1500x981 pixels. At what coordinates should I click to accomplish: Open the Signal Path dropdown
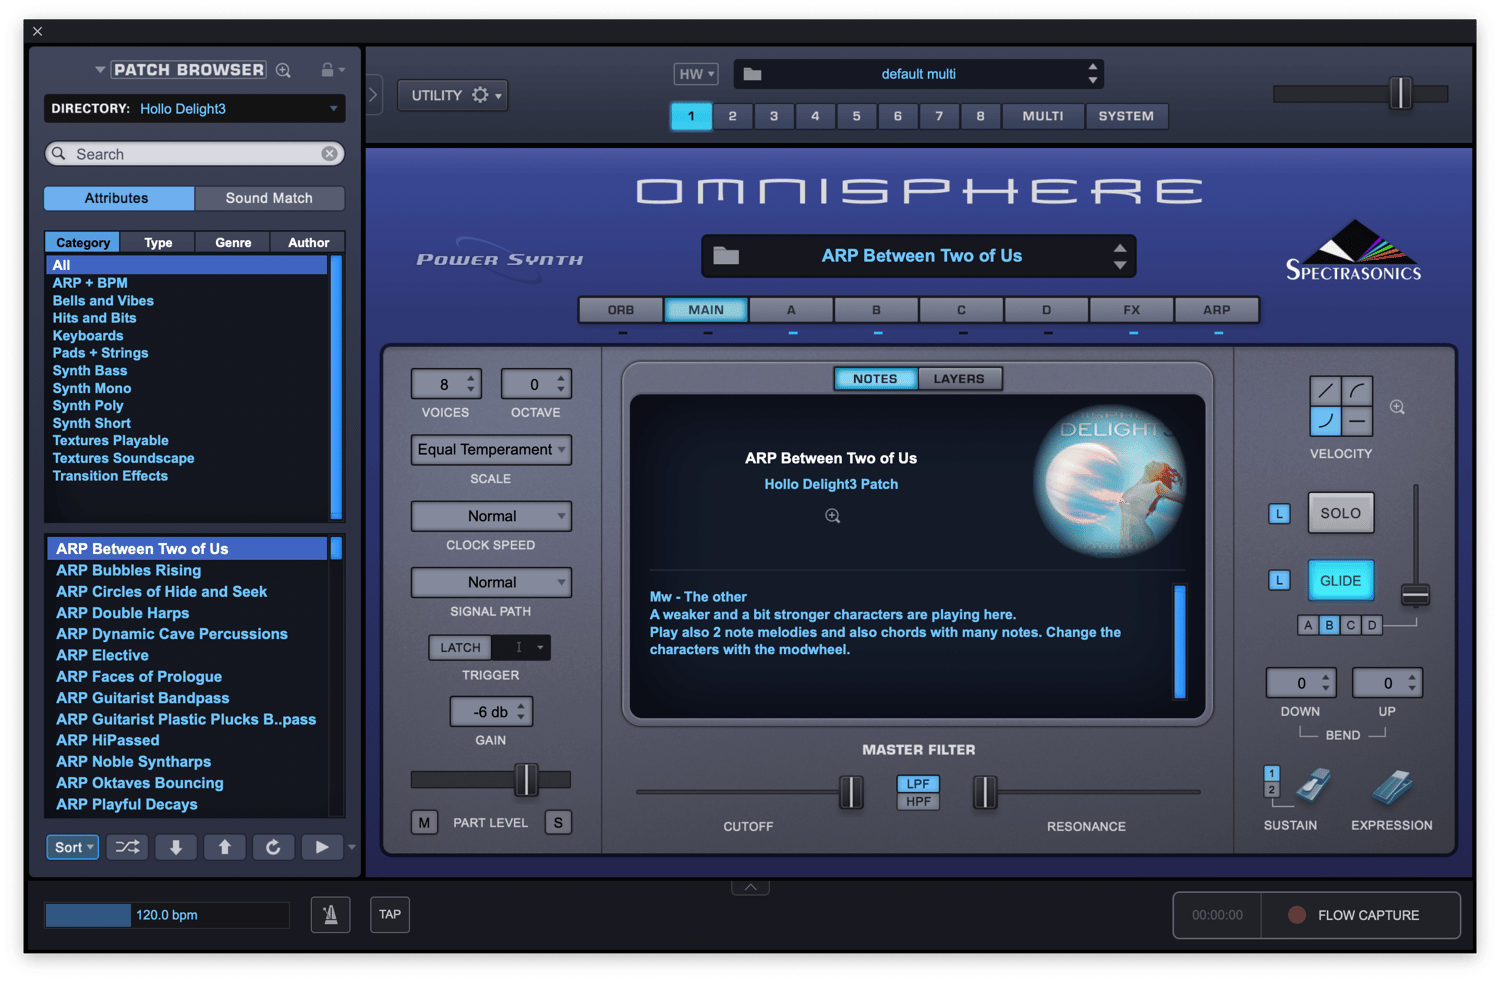coord(491,582)
